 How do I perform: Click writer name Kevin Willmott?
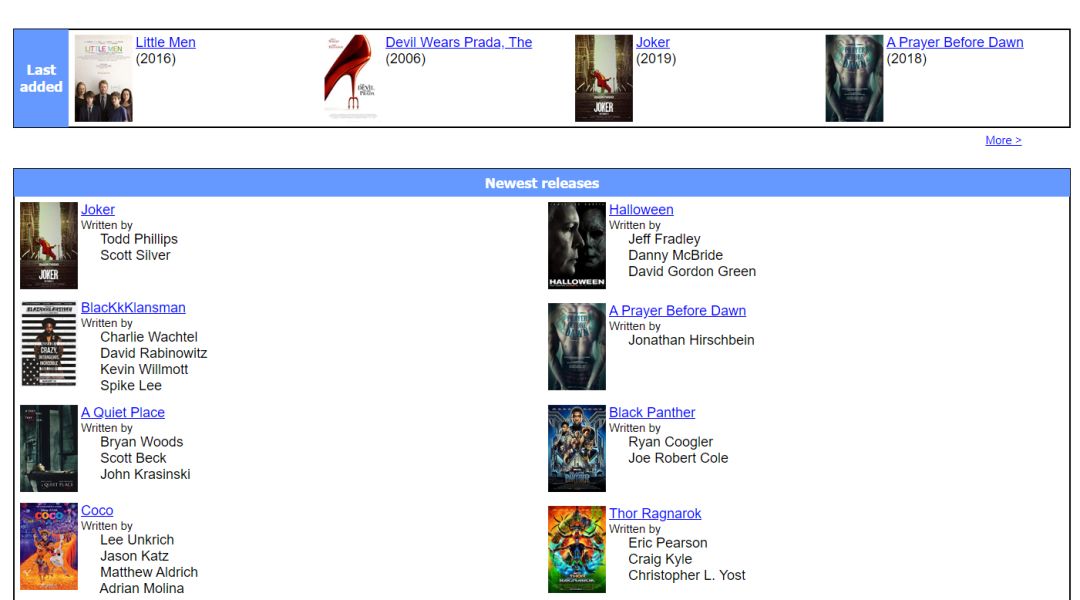click(x=144, y=369)
